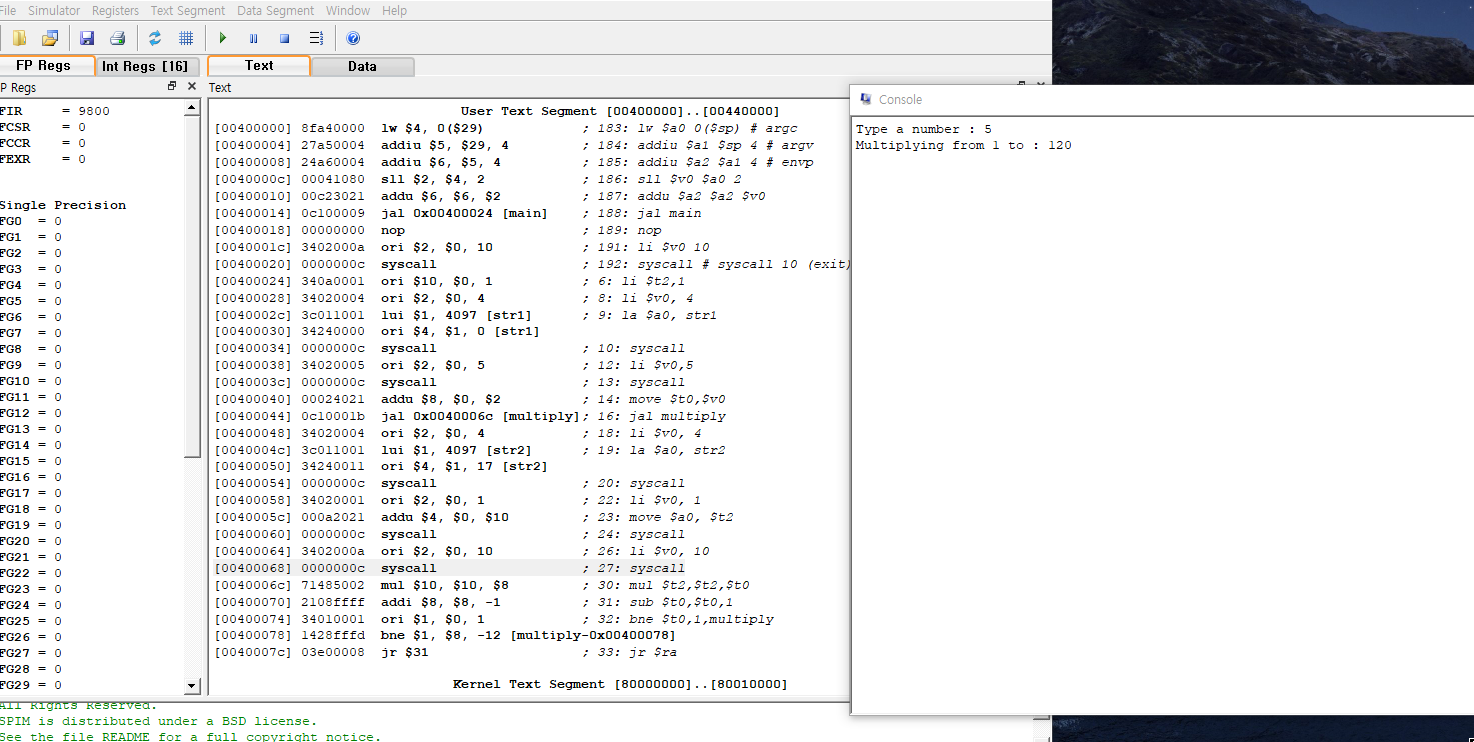Open QtSpim help
This screenshot has width=1474, height=742.
tap(355, 38)
